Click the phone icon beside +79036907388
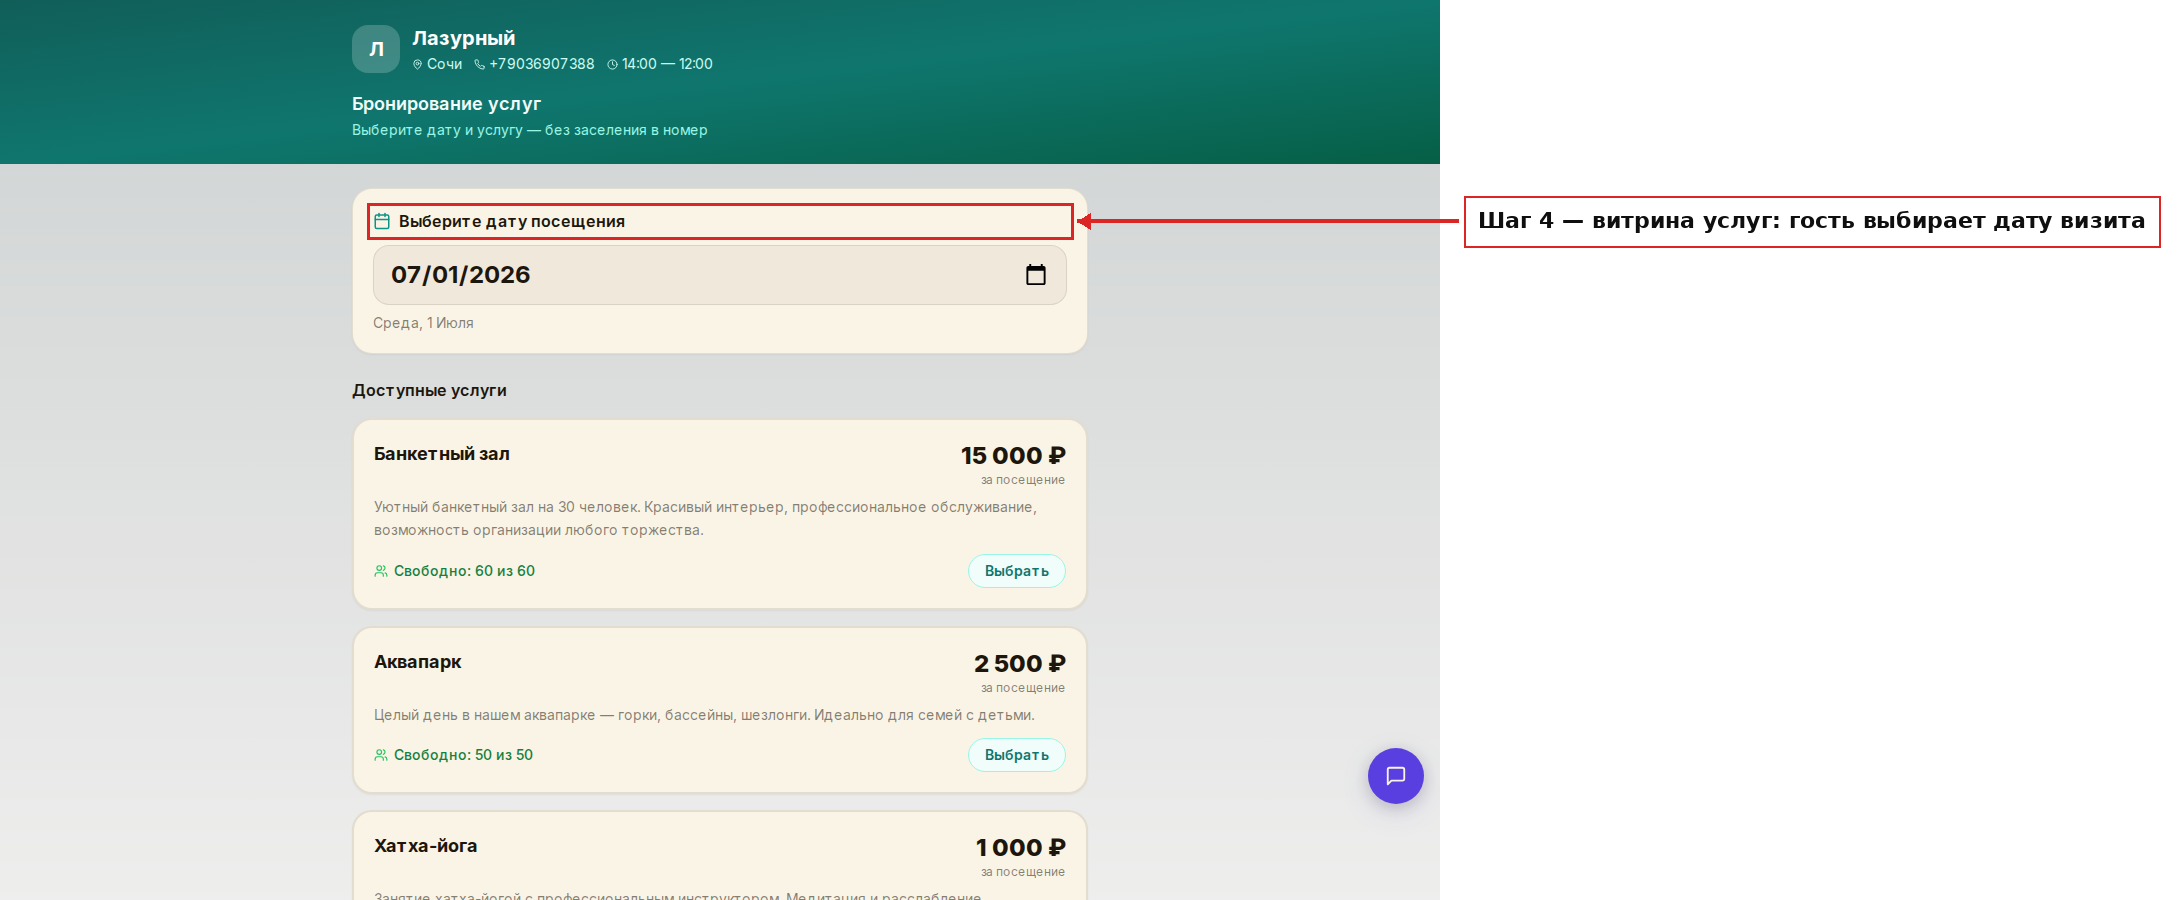 480,64
